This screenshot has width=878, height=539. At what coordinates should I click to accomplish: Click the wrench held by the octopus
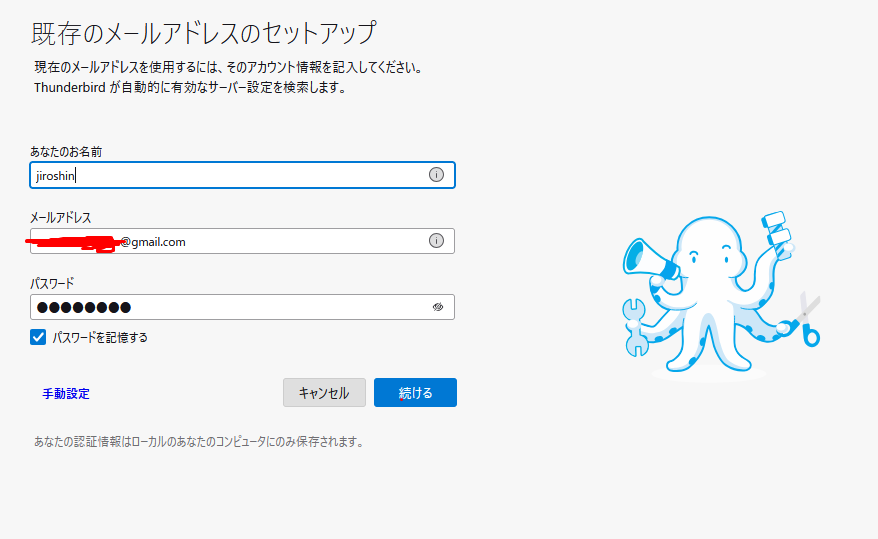[x=635, y=326]
